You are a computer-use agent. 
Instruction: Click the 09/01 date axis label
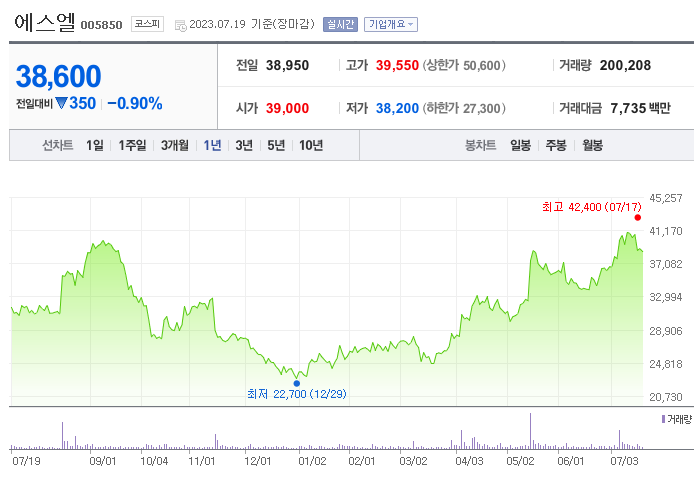(x=103, y=461)
